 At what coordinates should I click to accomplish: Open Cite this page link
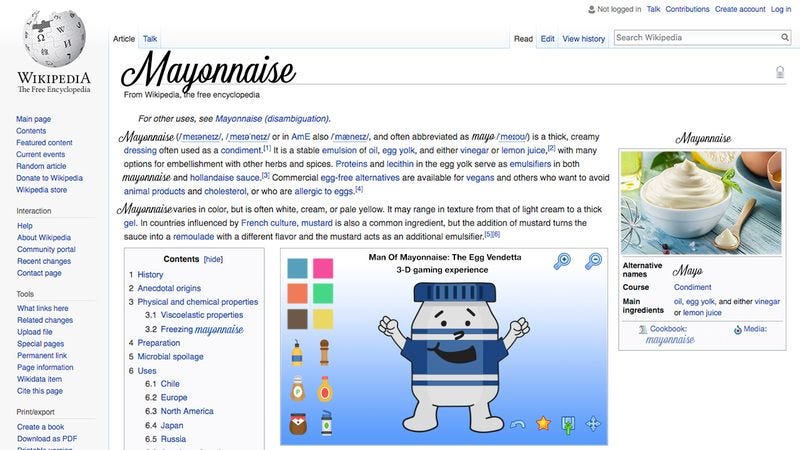point(40,391)
